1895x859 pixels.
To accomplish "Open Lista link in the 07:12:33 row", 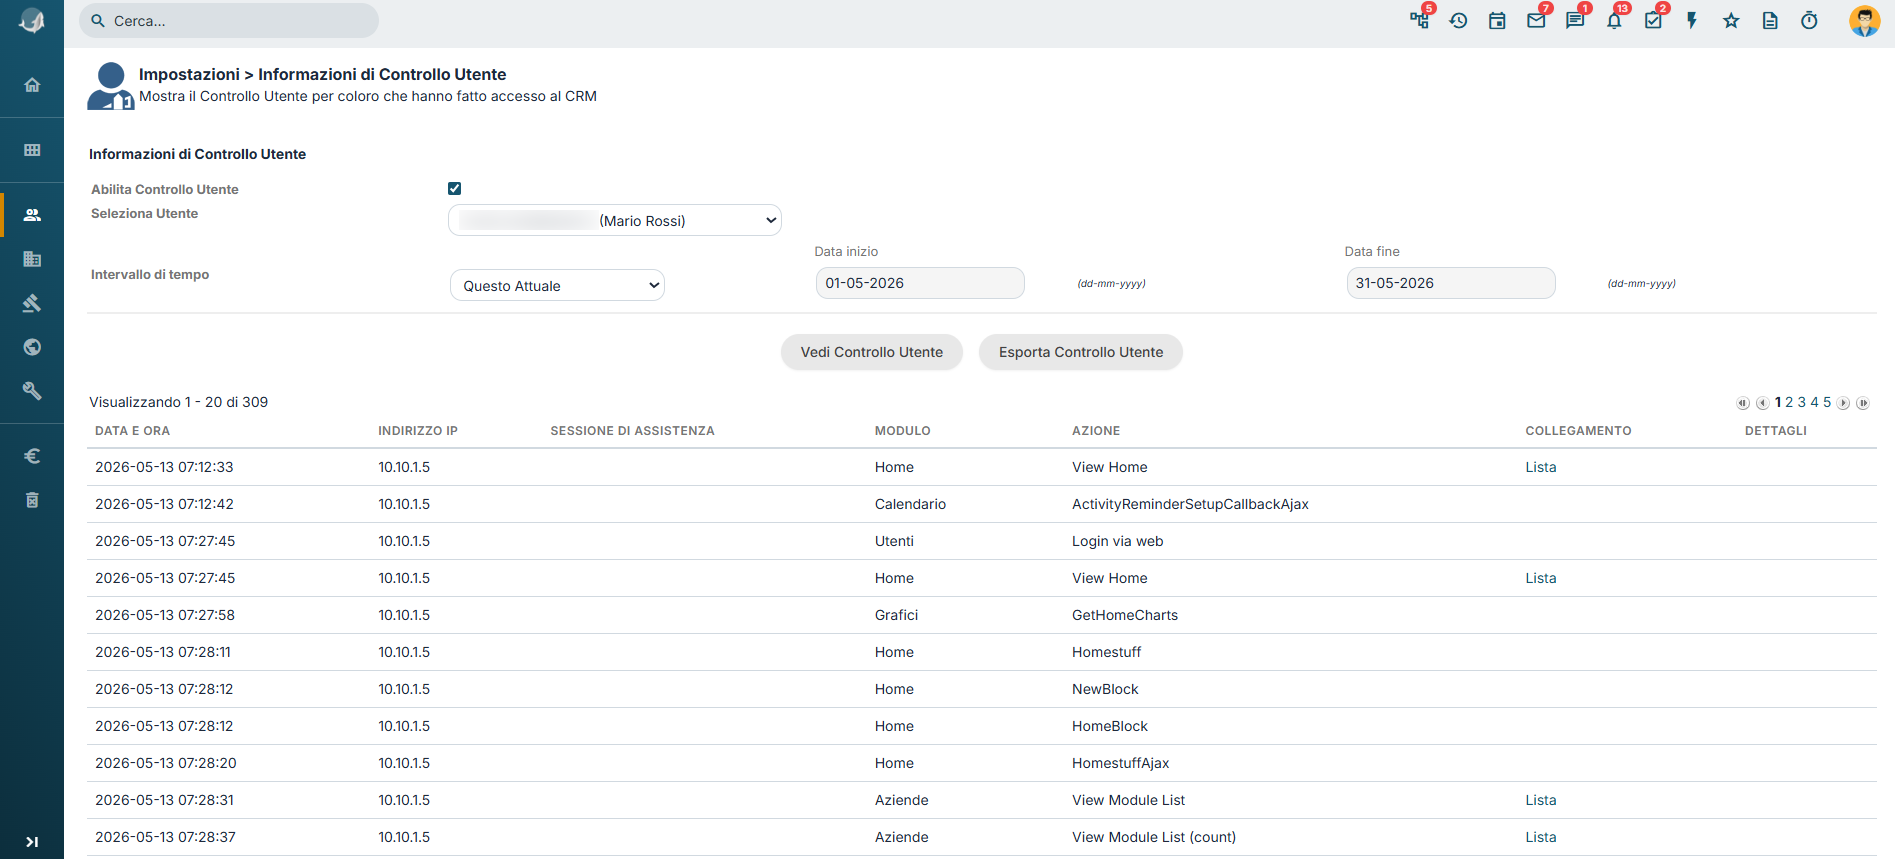I will tap(1541, 467).
